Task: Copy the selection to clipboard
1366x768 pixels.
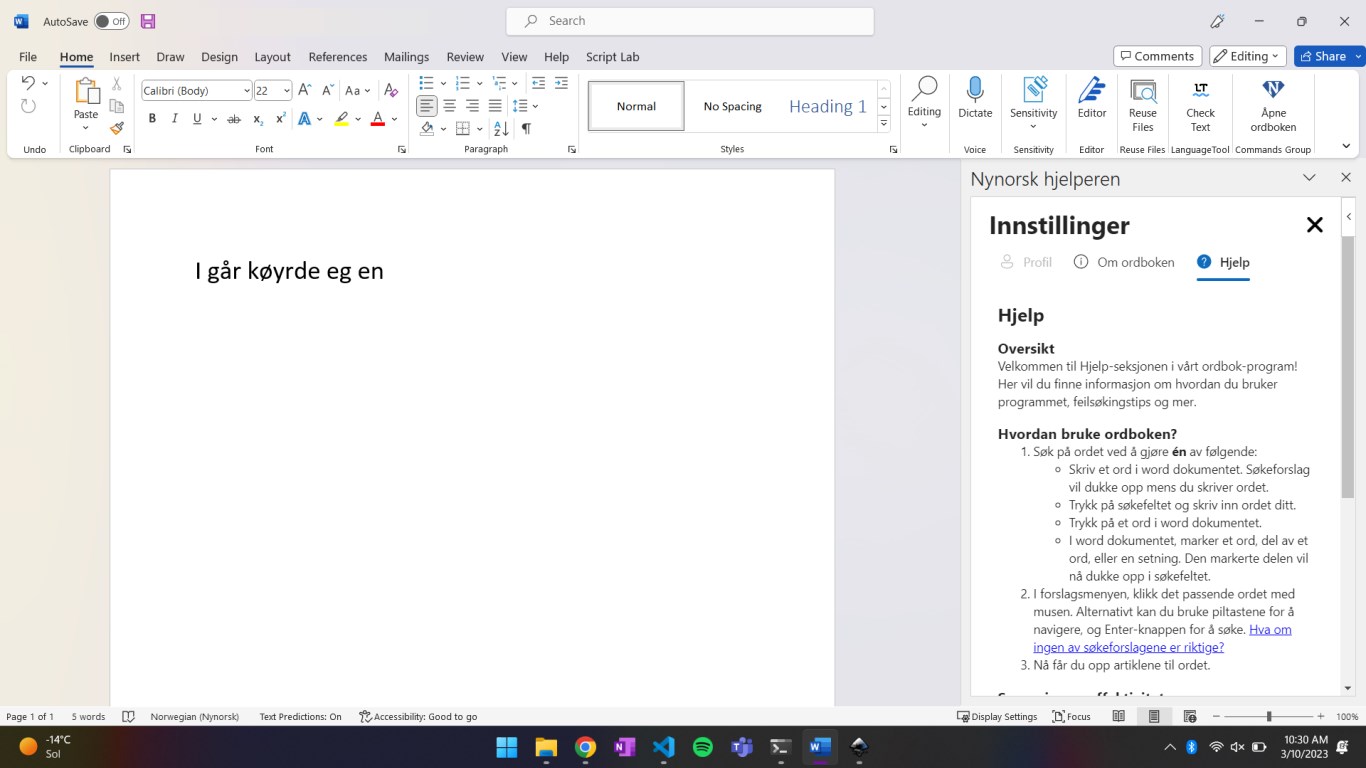Action: point(116,106)
